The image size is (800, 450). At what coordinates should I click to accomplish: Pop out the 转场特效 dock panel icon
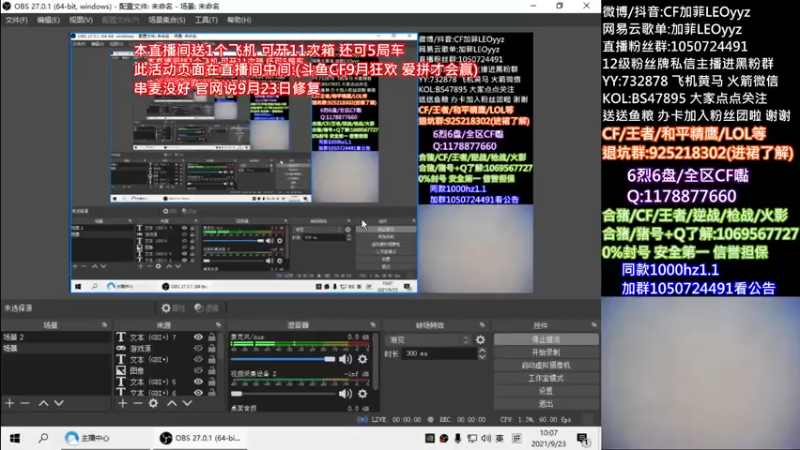pyautogui.click(x=482, y=325)
